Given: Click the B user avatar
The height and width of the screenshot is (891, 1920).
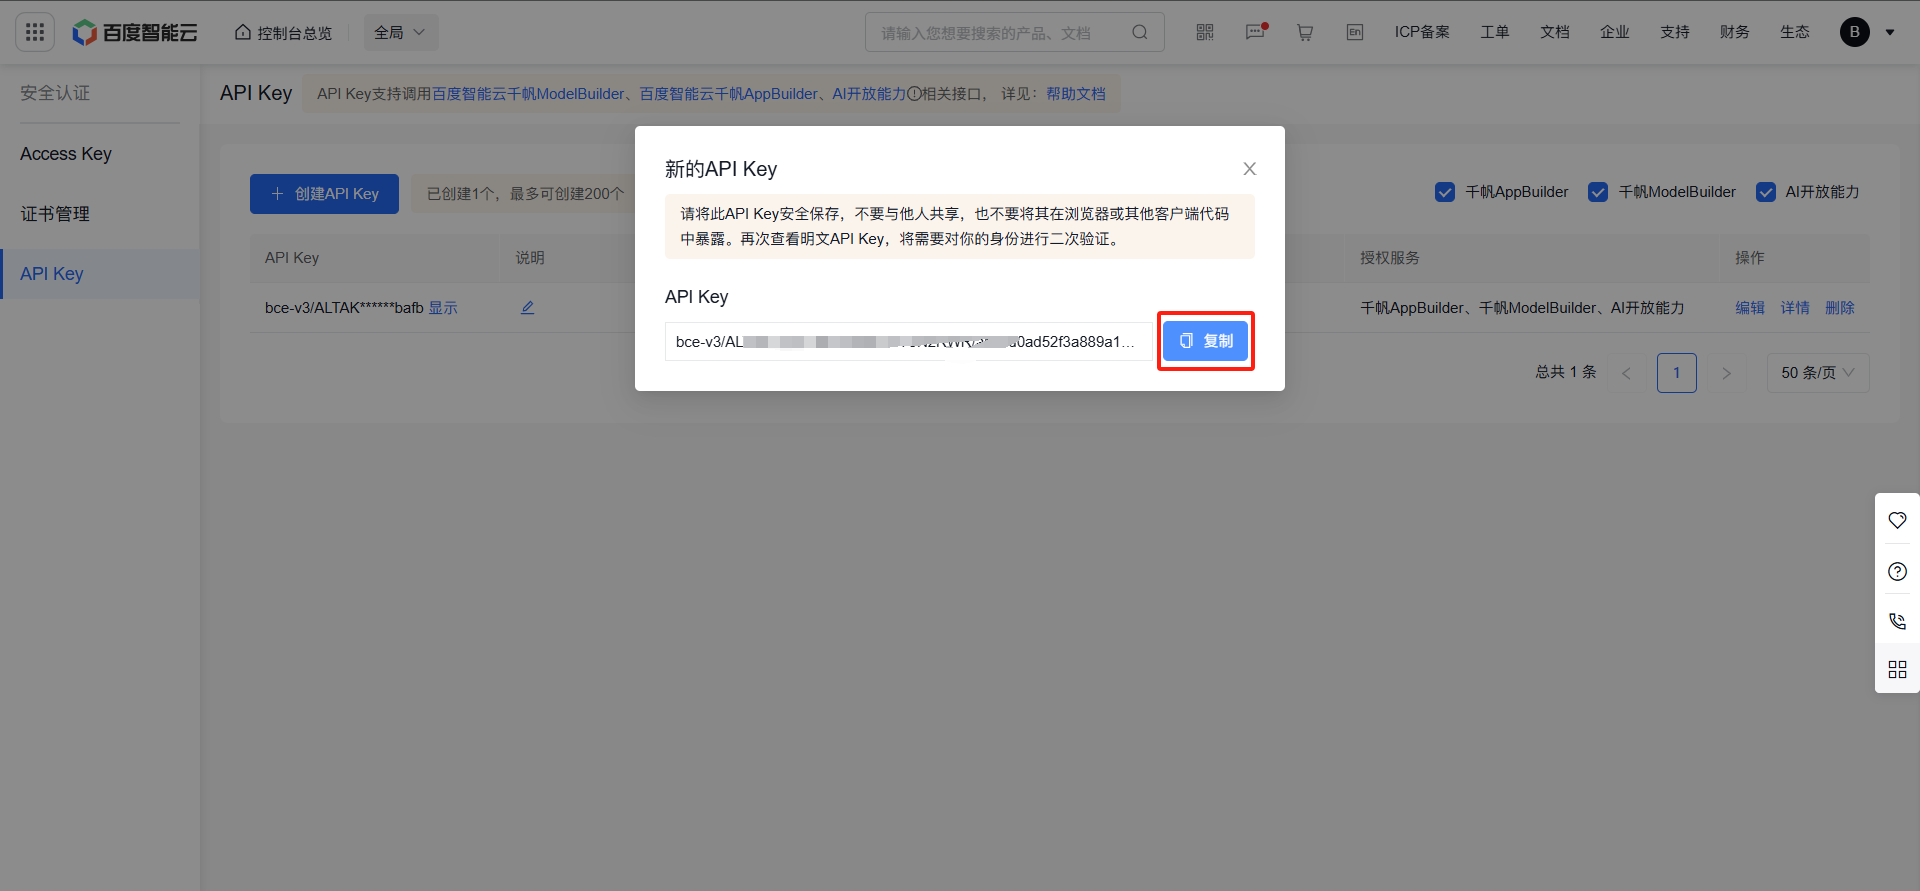Looking at the screenshot, I should point(1855,32).
